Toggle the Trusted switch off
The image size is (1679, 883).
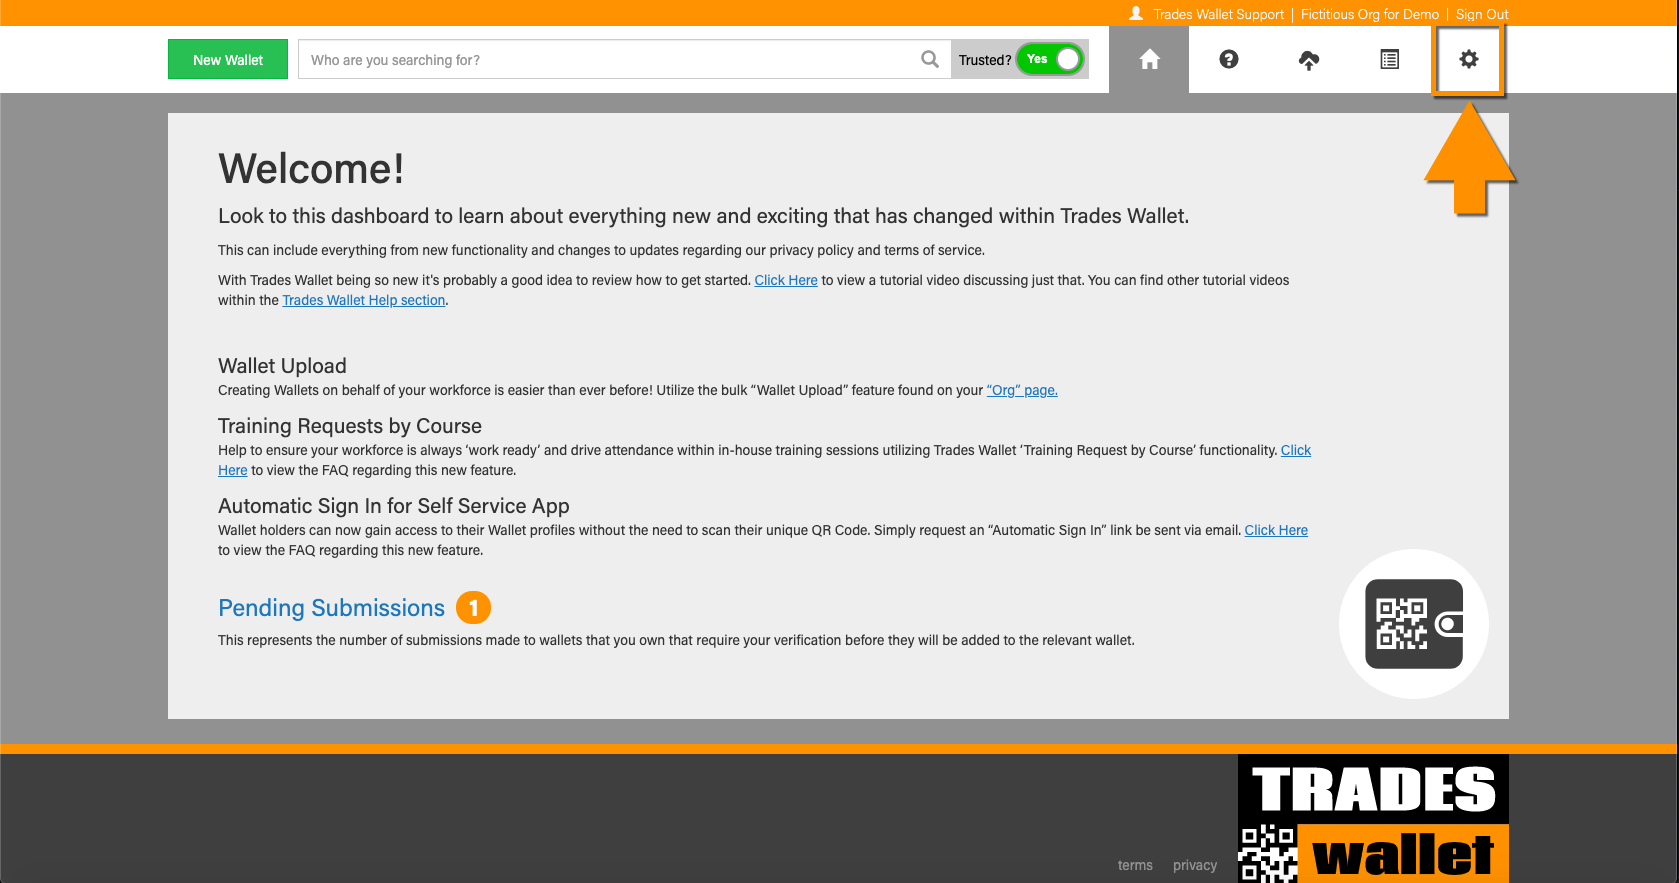tap(1050, 60)
